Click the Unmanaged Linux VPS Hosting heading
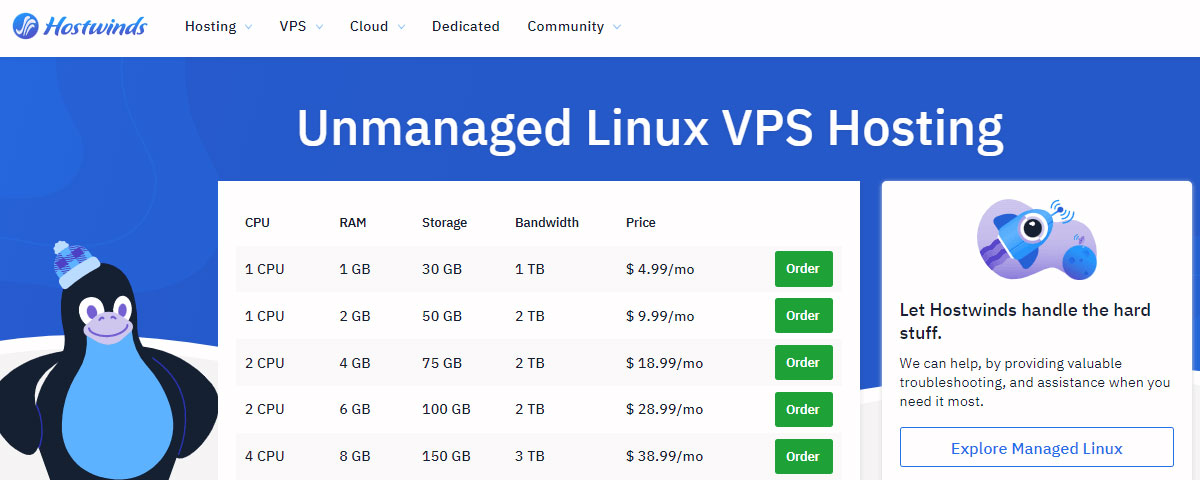Viewport: 1200px width, 480px height. pyautogui.click(x=650, y=129)
